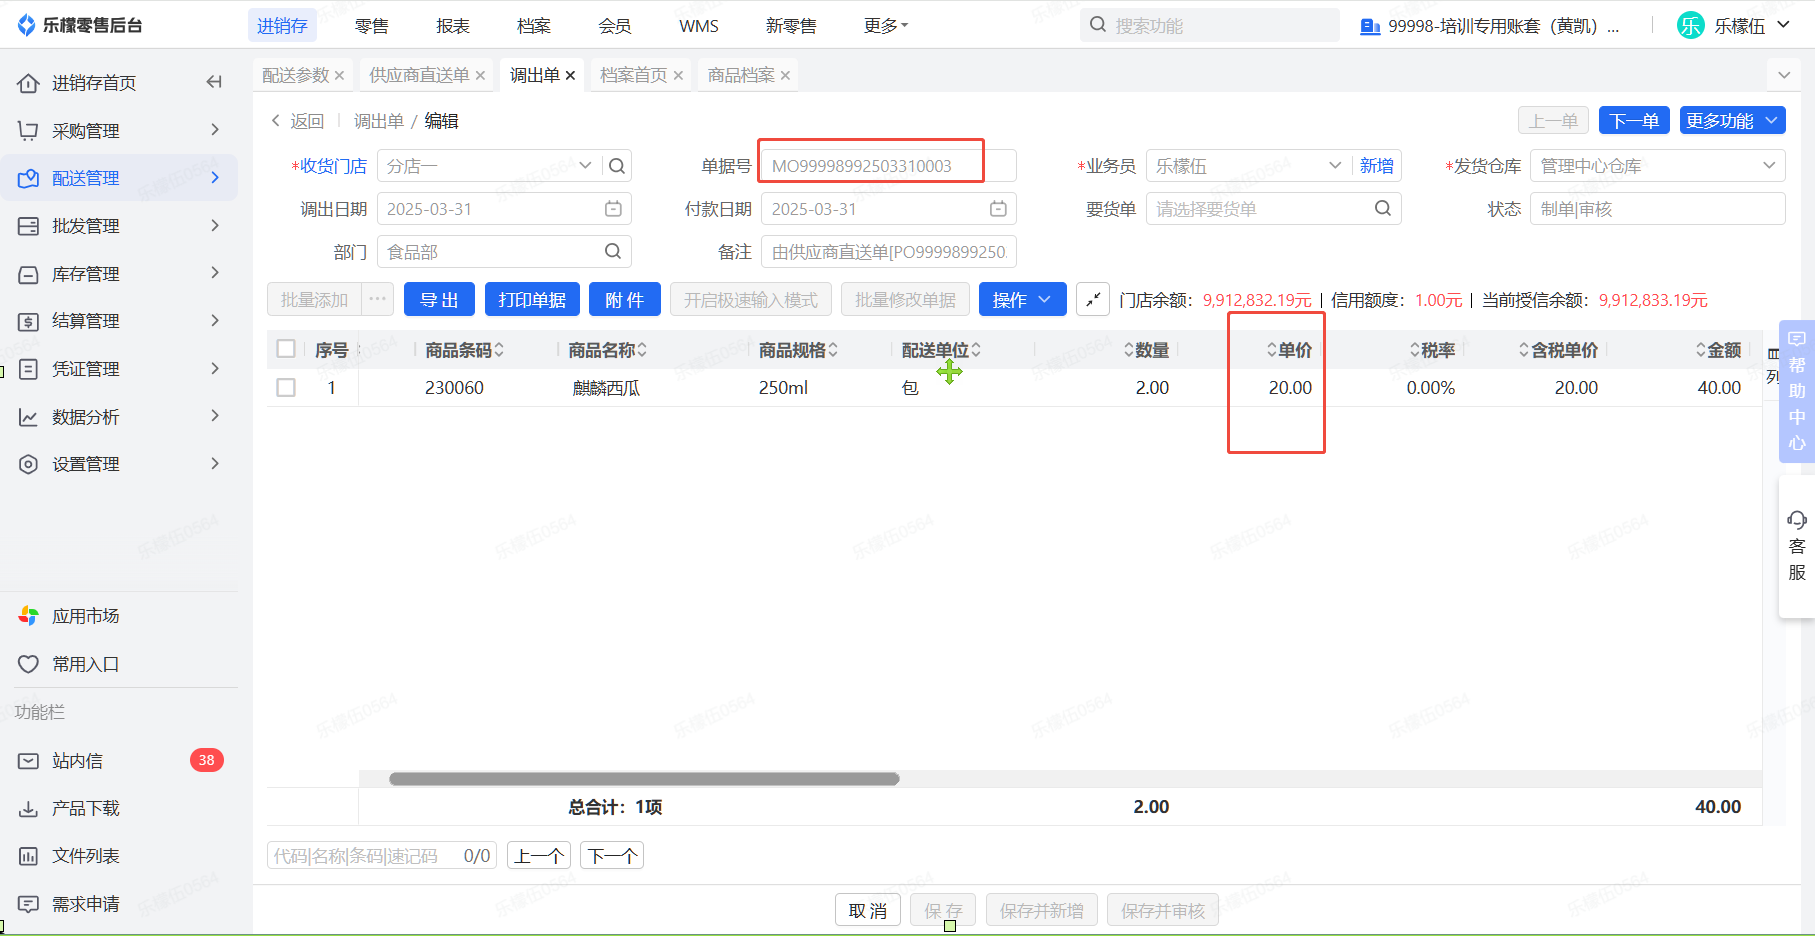1815x936 pixels.
Task: Click the 配送管理 delivery icon
Action: tap(28, 178)
